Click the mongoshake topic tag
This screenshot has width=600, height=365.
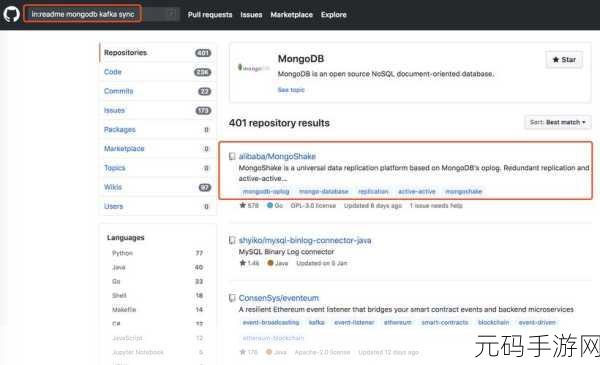(x=464, y=191)
